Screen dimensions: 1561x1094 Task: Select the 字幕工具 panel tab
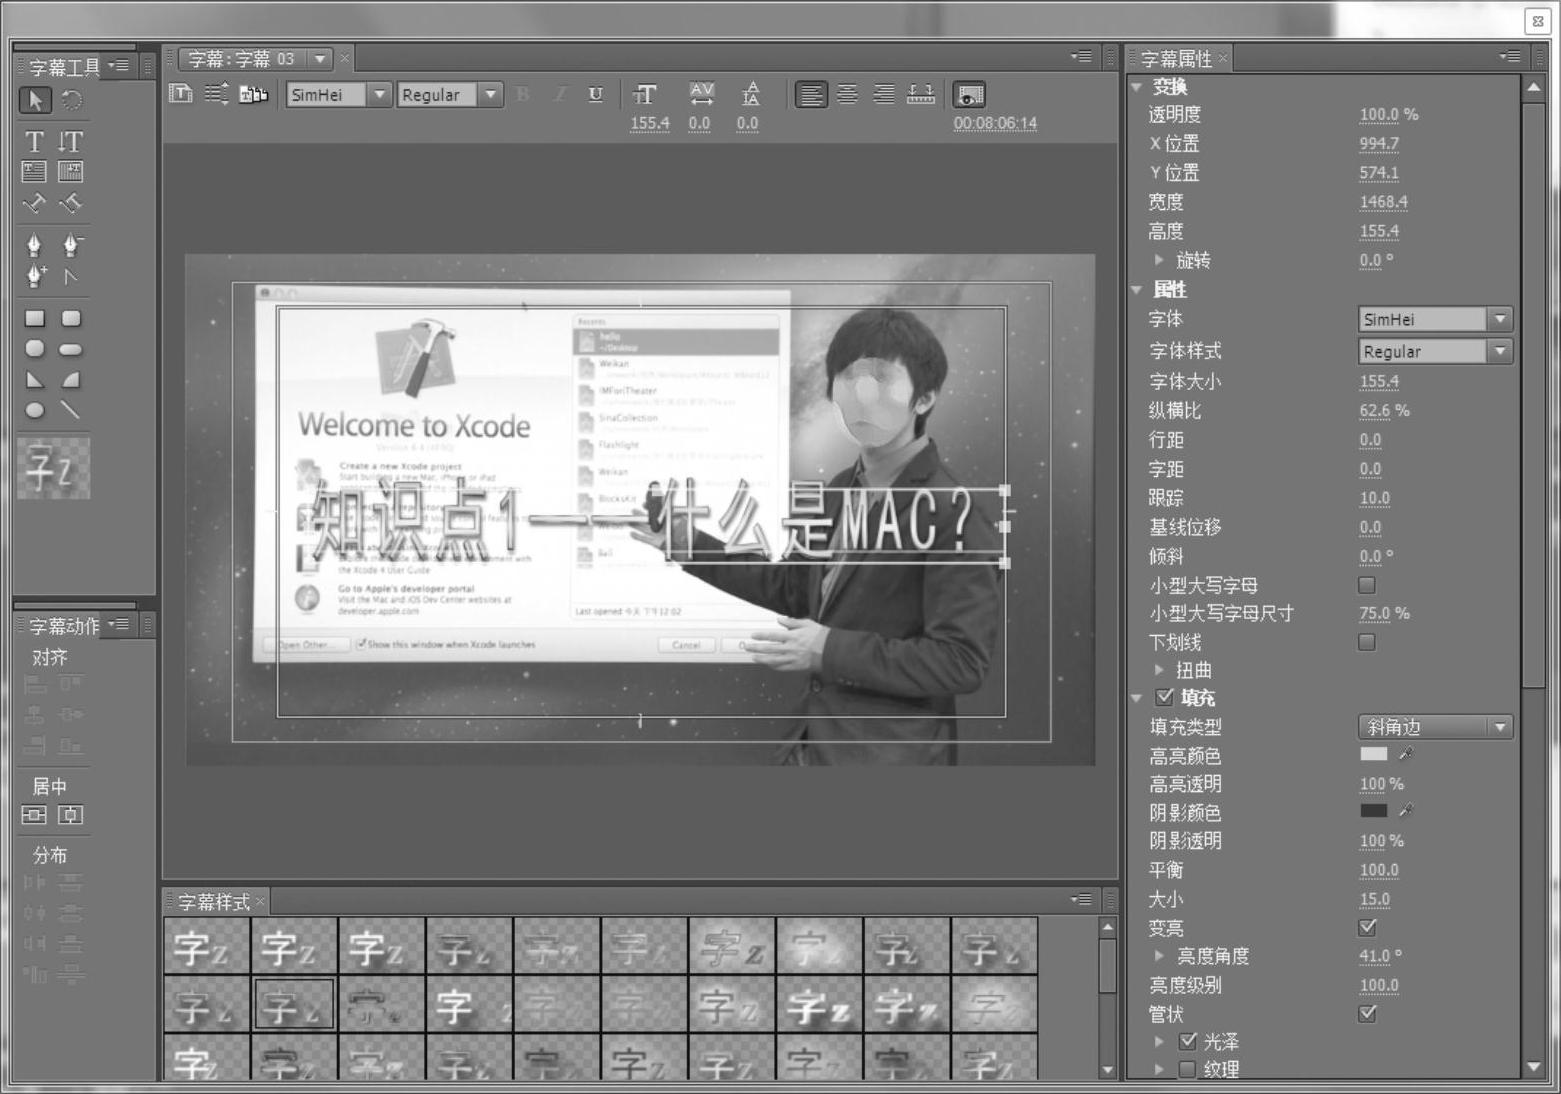pos(64,67)
